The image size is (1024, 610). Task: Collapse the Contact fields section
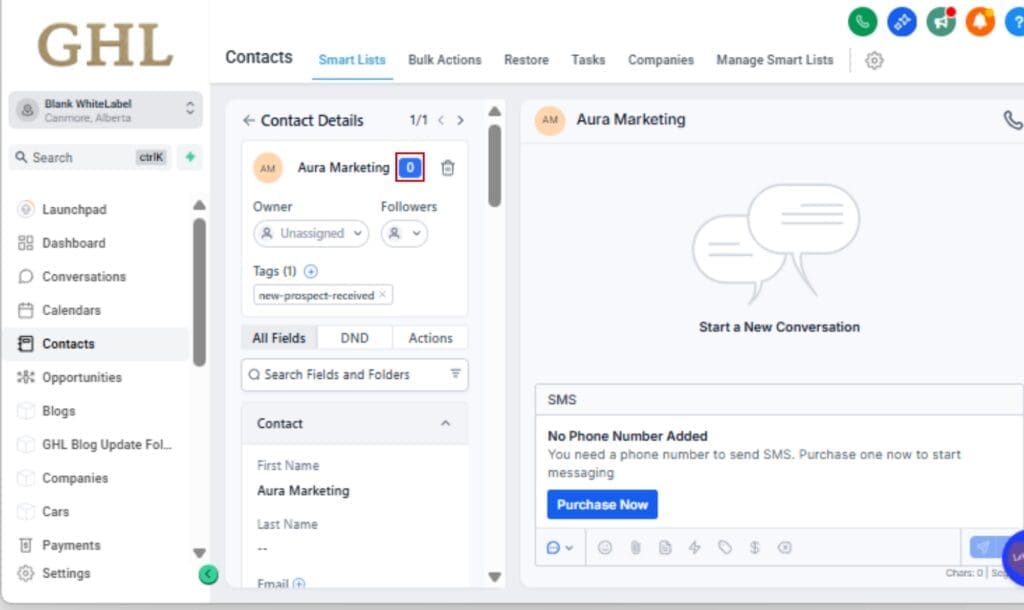point(446,423)
